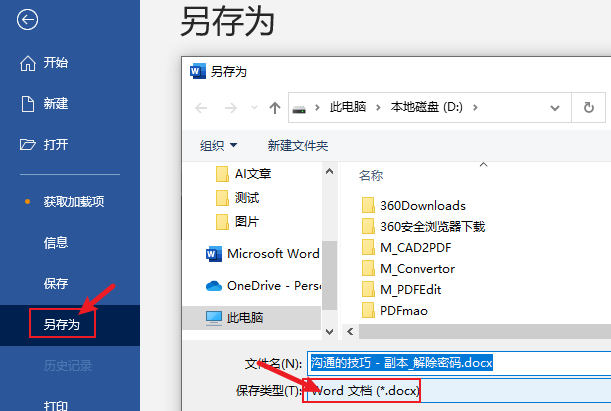The image size is (611, 411).
Task: Click the Home house icon in sidebar
Action: pyautogui.click(x=28, y=63)
